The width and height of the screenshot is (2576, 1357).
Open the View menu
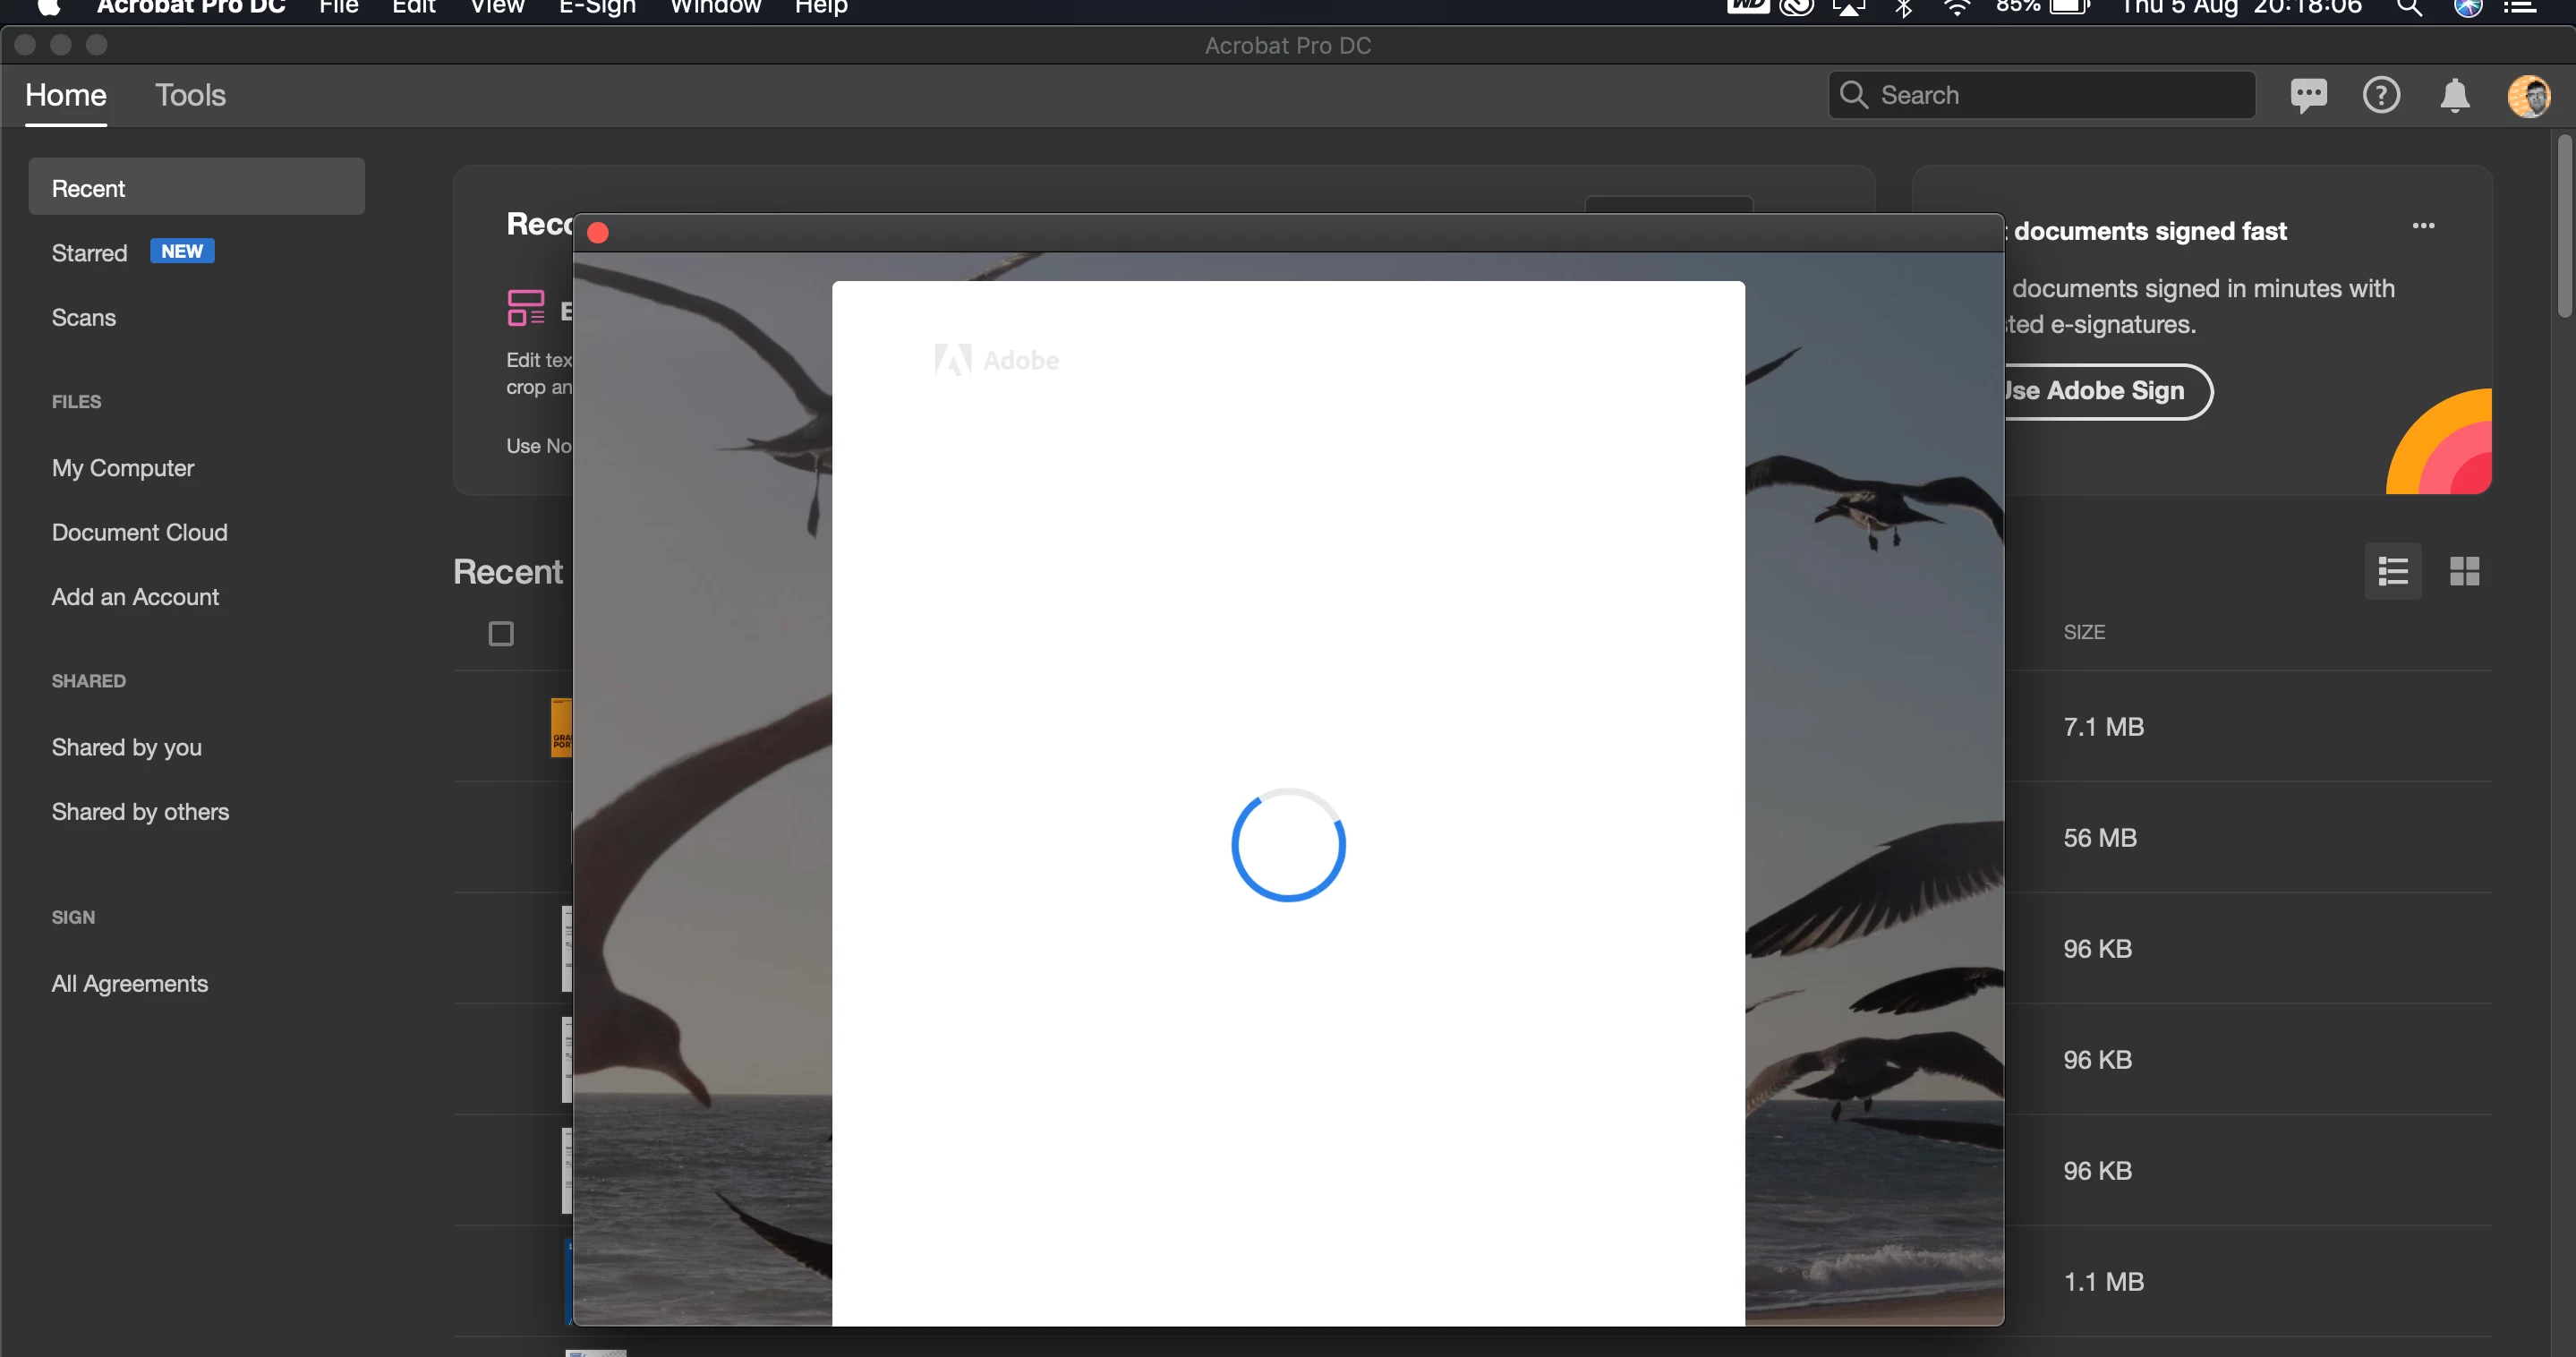click(497, 7)
